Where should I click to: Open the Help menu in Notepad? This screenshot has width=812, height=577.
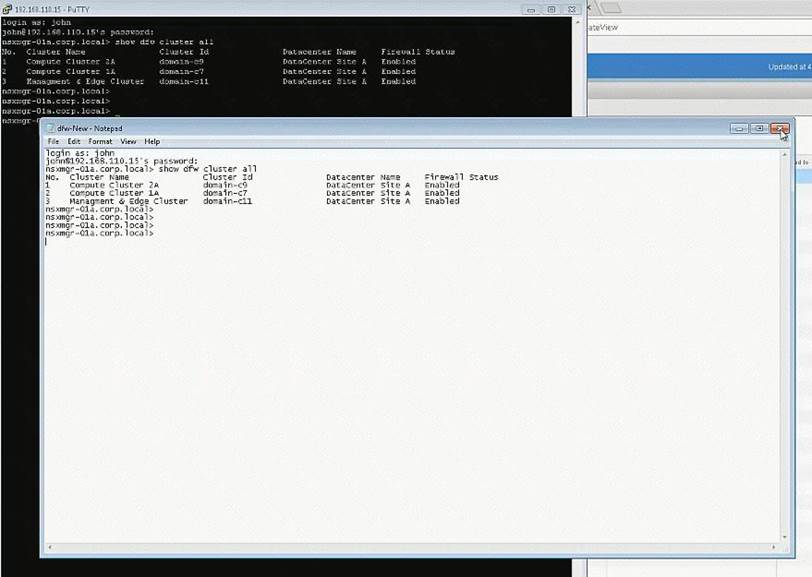[x=152, y=142]
